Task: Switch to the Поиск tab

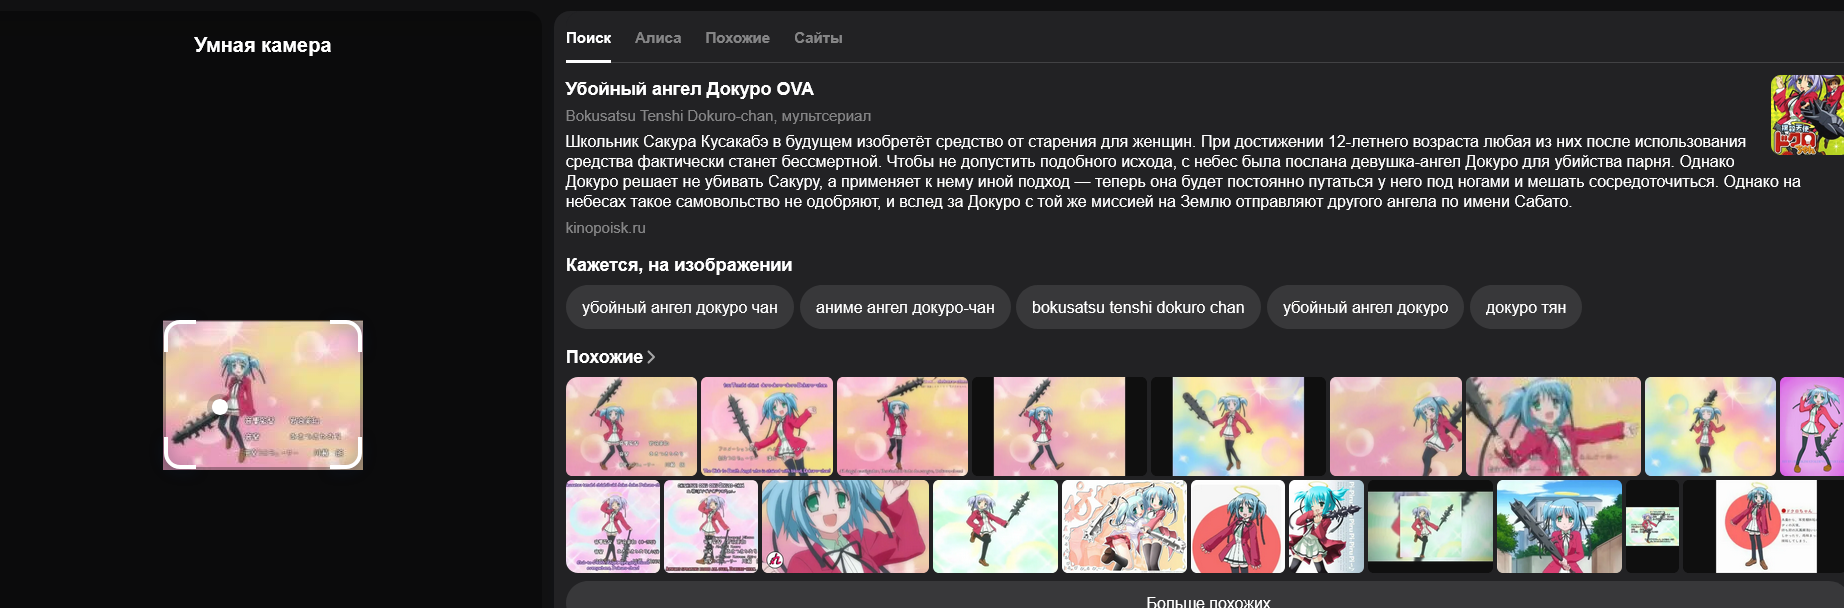Action: coord(588,38)
